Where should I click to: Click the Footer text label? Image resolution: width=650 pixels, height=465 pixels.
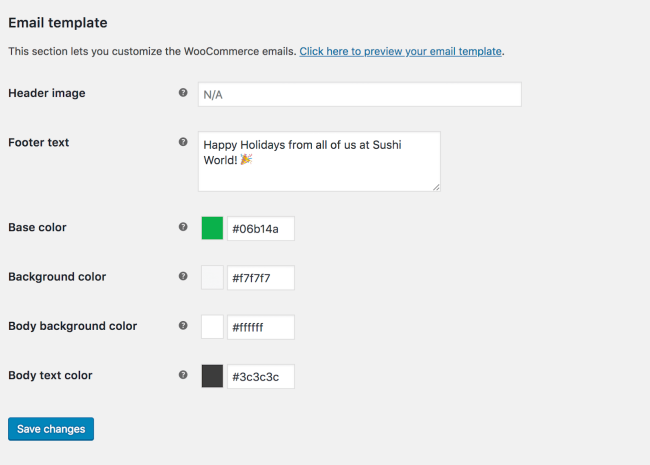pos(39,142)
